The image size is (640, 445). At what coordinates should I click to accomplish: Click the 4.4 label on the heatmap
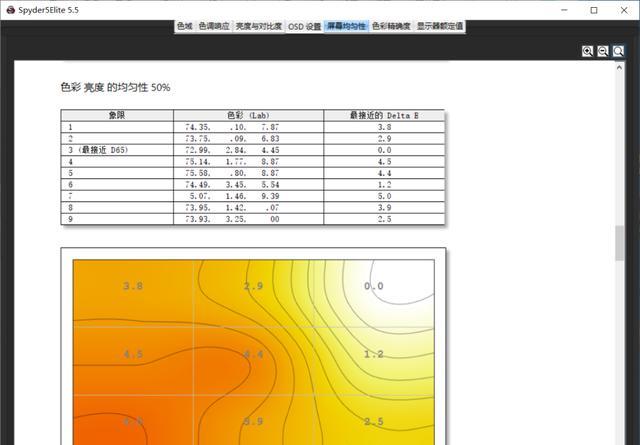(x=253, y=354)
